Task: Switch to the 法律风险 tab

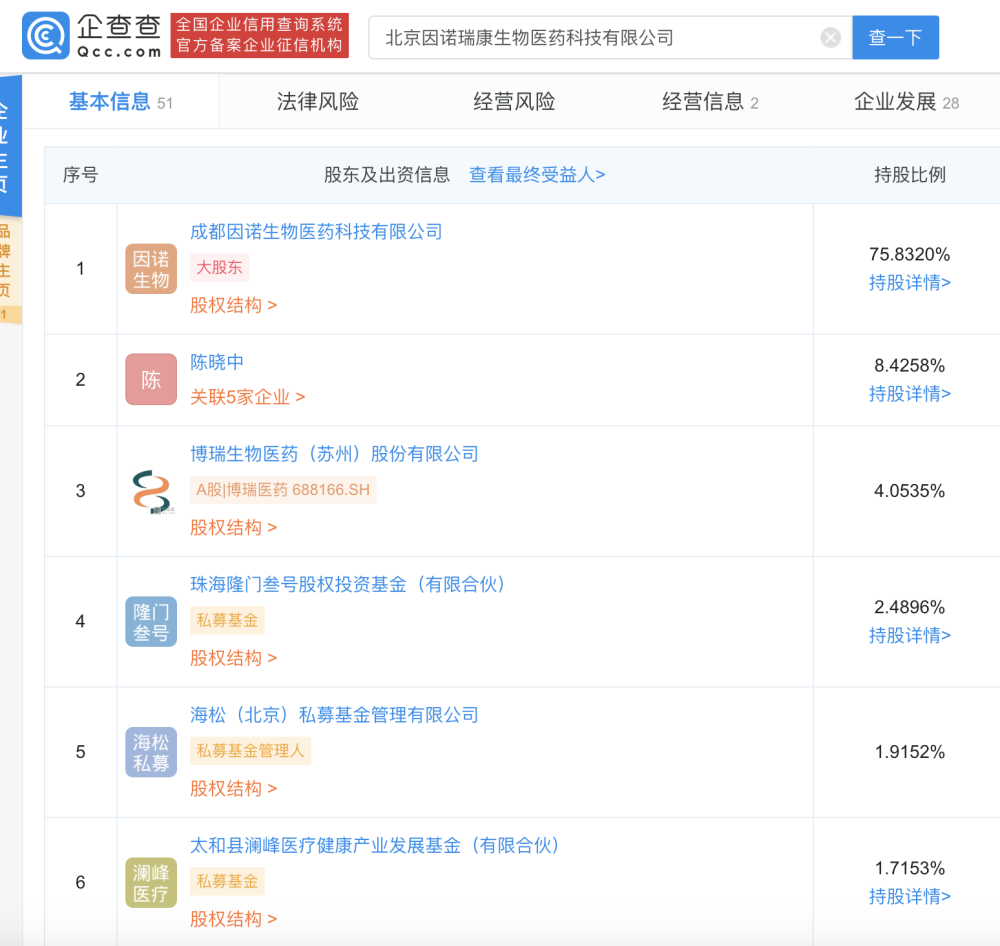Action: pos(318,101)
